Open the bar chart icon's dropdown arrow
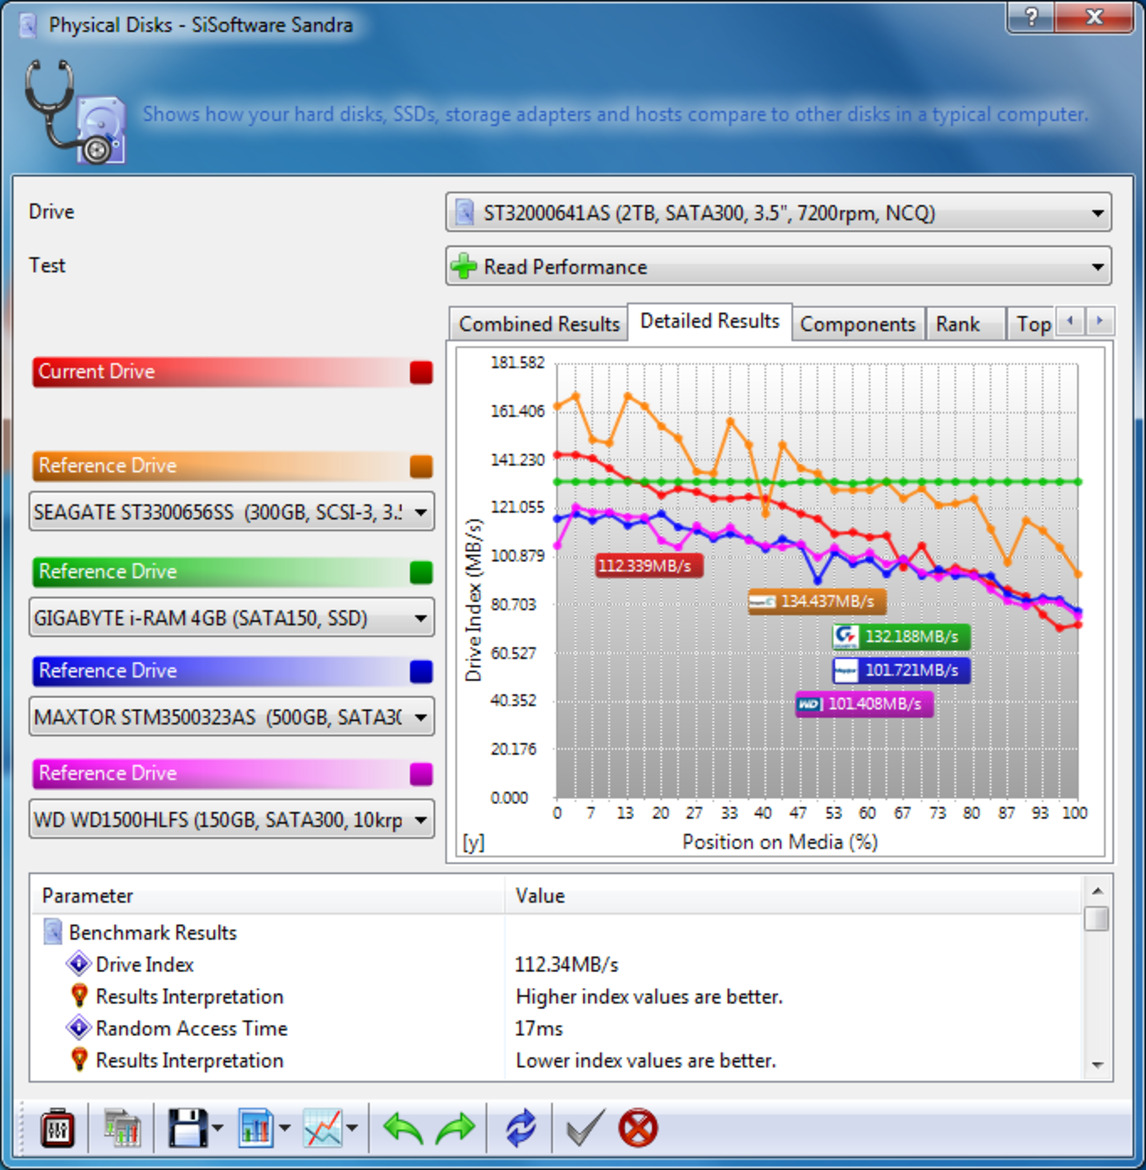Image resolution: width=1146 pixels, height=1170 pixels. click(x=284, y=1128)
